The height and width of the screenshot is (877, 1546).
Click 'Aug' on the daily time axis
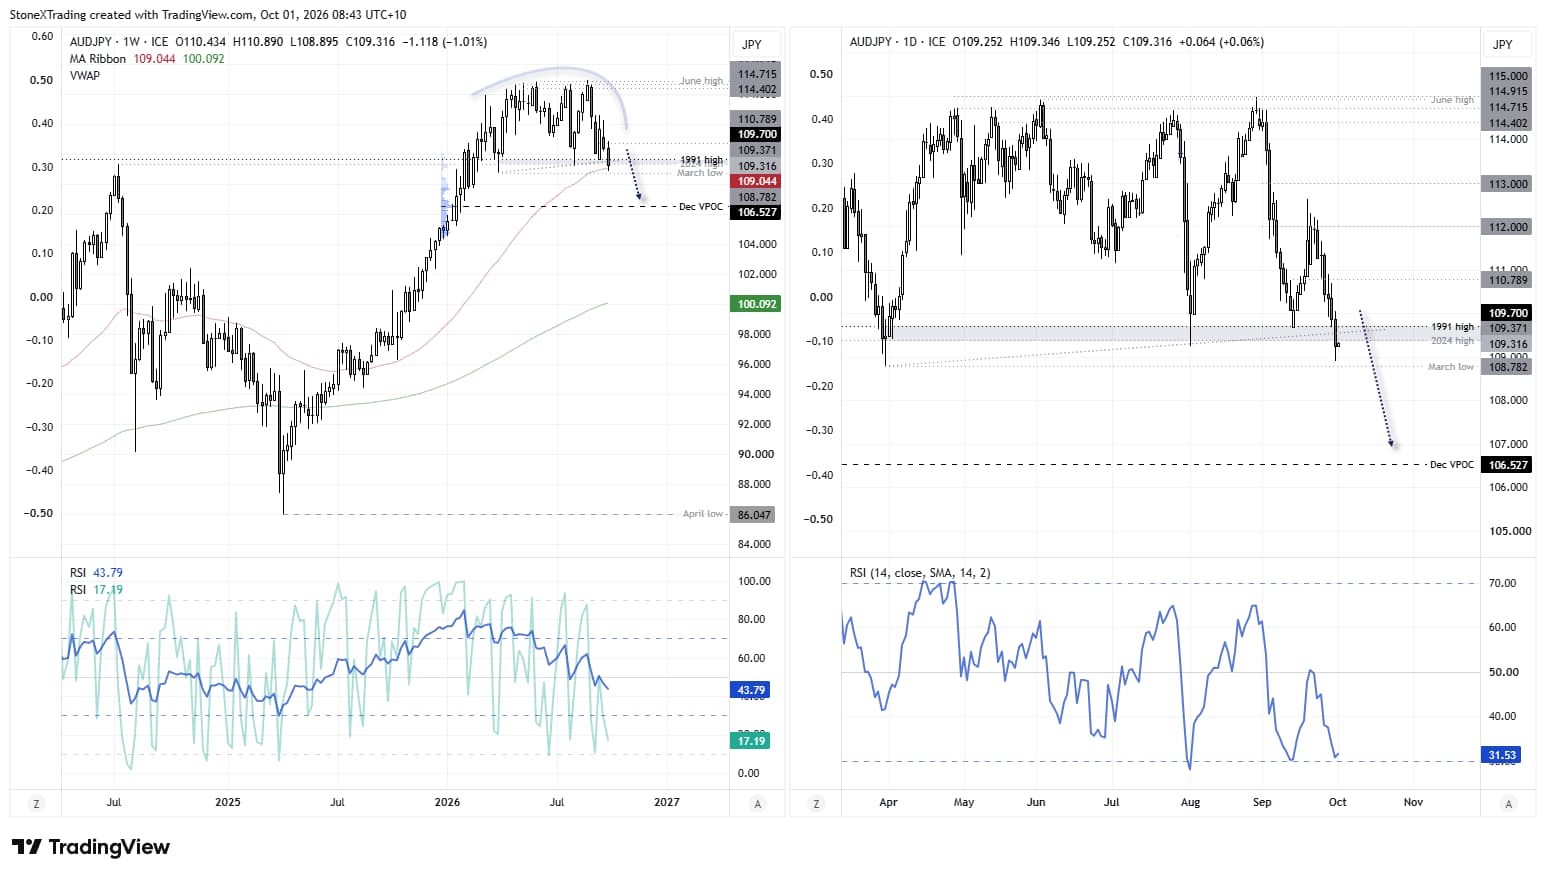1190,802
